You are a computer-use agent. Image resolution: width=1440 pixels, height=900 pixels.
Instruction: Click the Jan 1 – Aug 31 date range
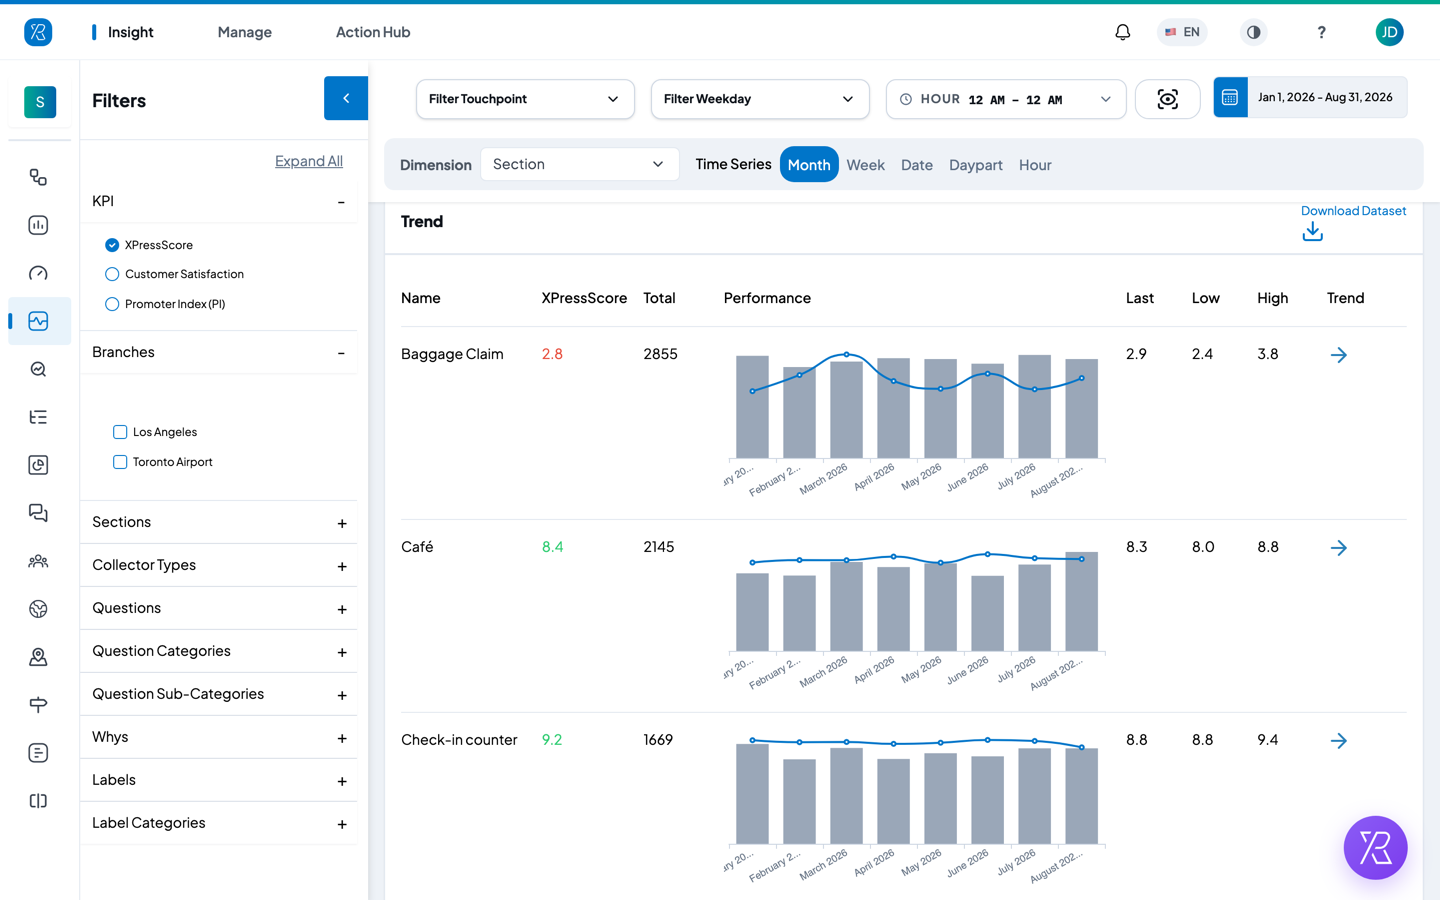(x=1325, y=97)
